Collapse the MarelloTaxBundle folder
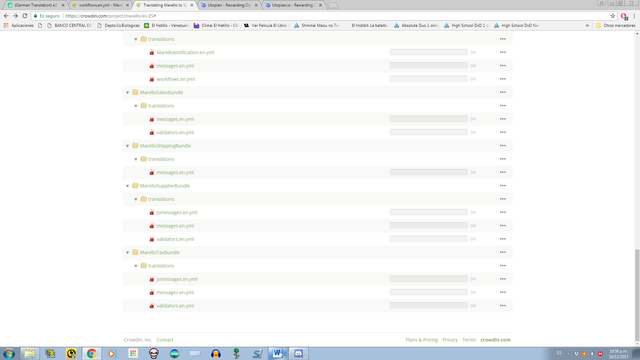 (127, 253)
